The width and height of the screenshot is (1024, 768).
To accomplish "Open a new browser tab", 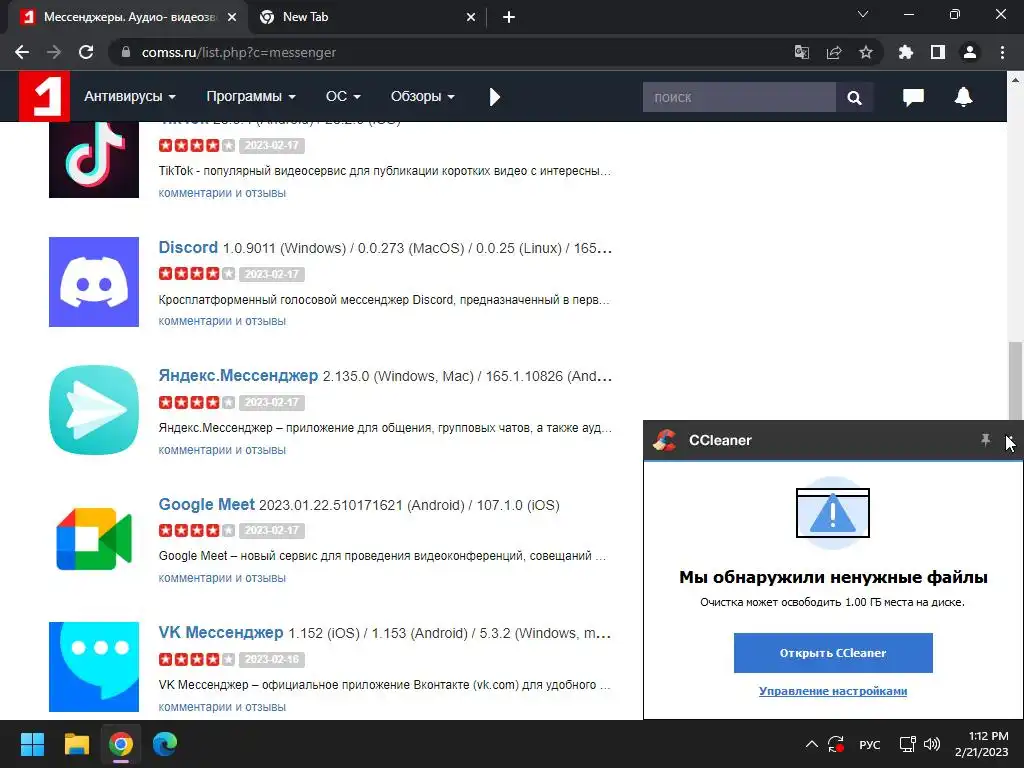I will click(x=509, y=17).
